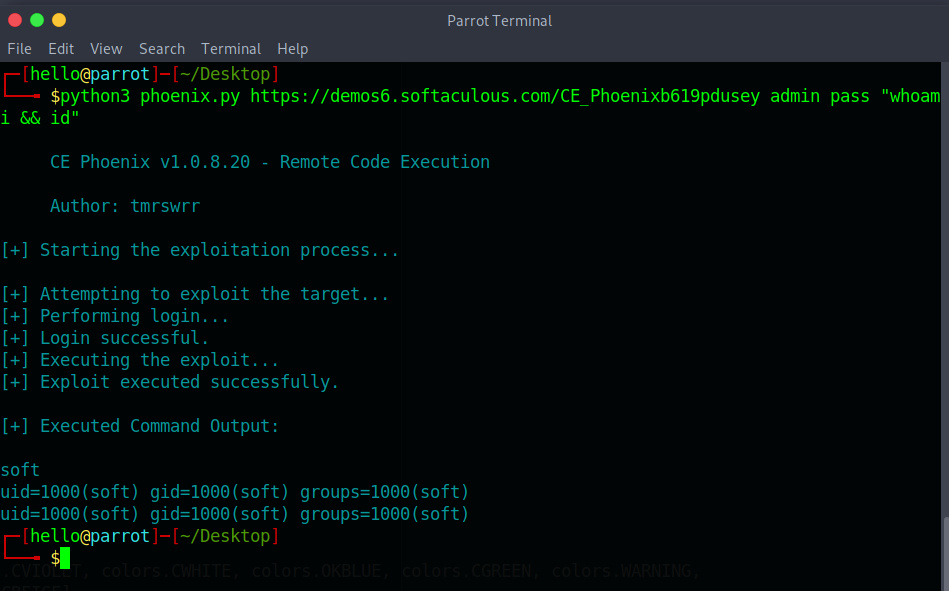Click 'python3' in the command line
949x591 pixels.
tap(95, 96)
